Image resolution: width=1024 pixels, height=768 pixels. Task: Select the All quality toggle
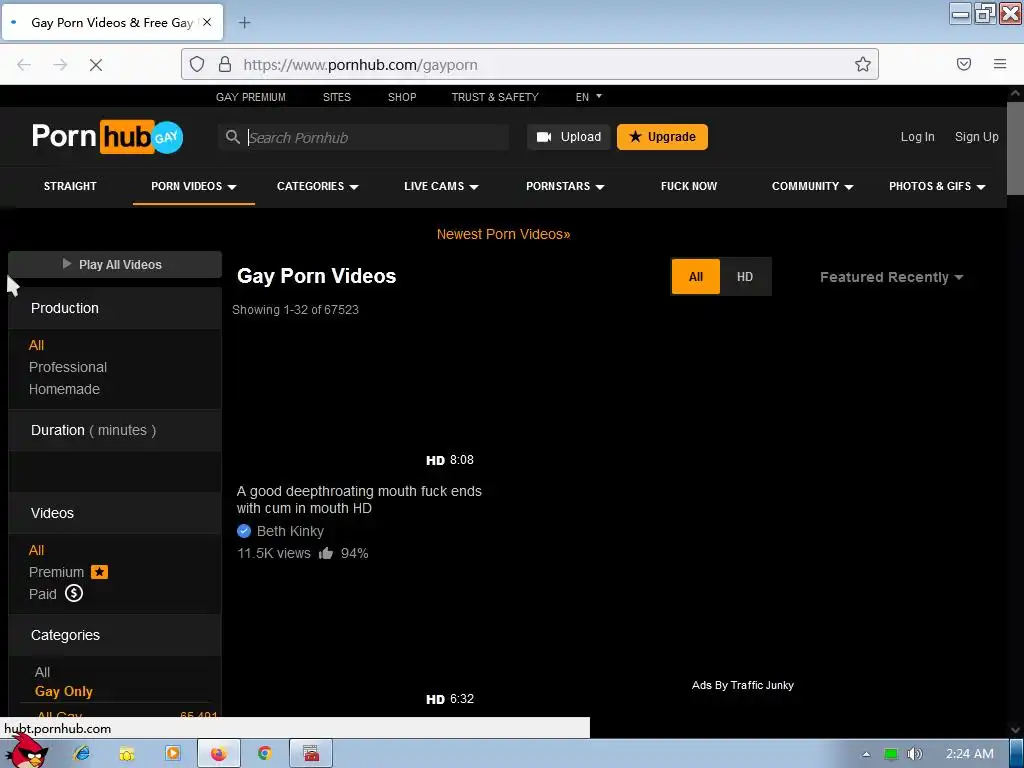coord(696,277)
